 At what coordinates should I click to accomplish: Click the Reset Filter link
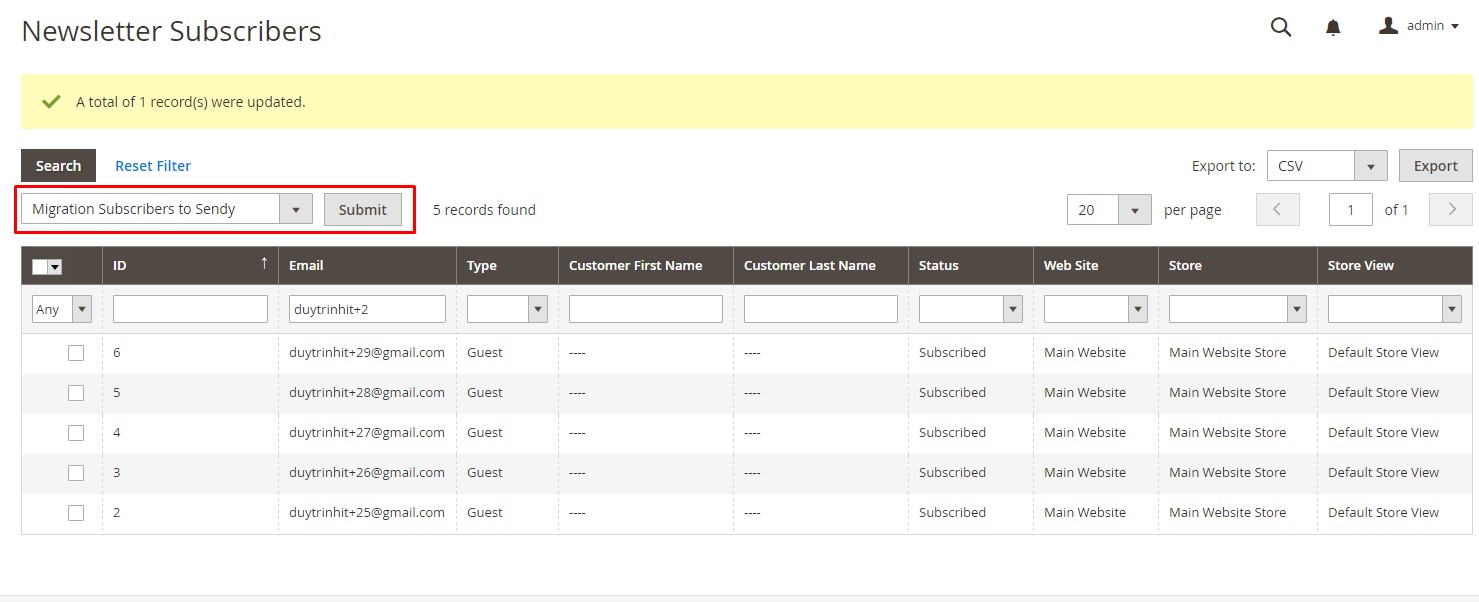(x=153, y=166)
